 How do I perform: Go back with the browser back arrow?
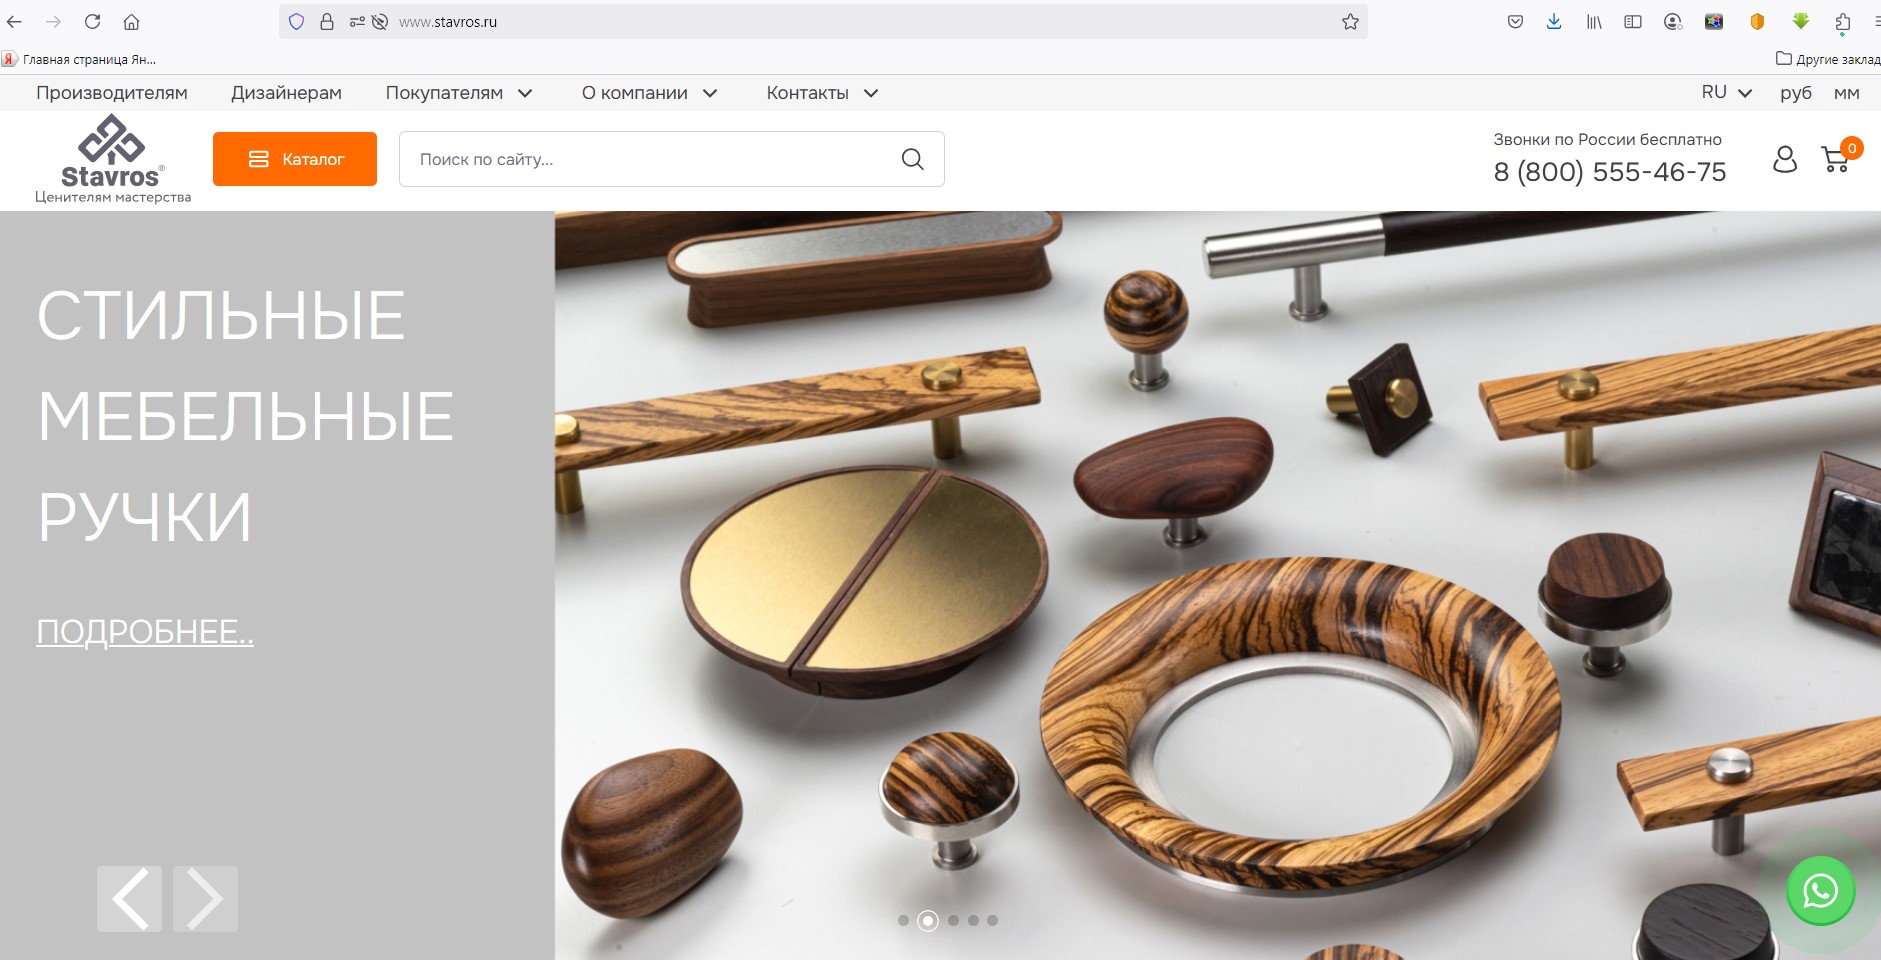point(14,22)
